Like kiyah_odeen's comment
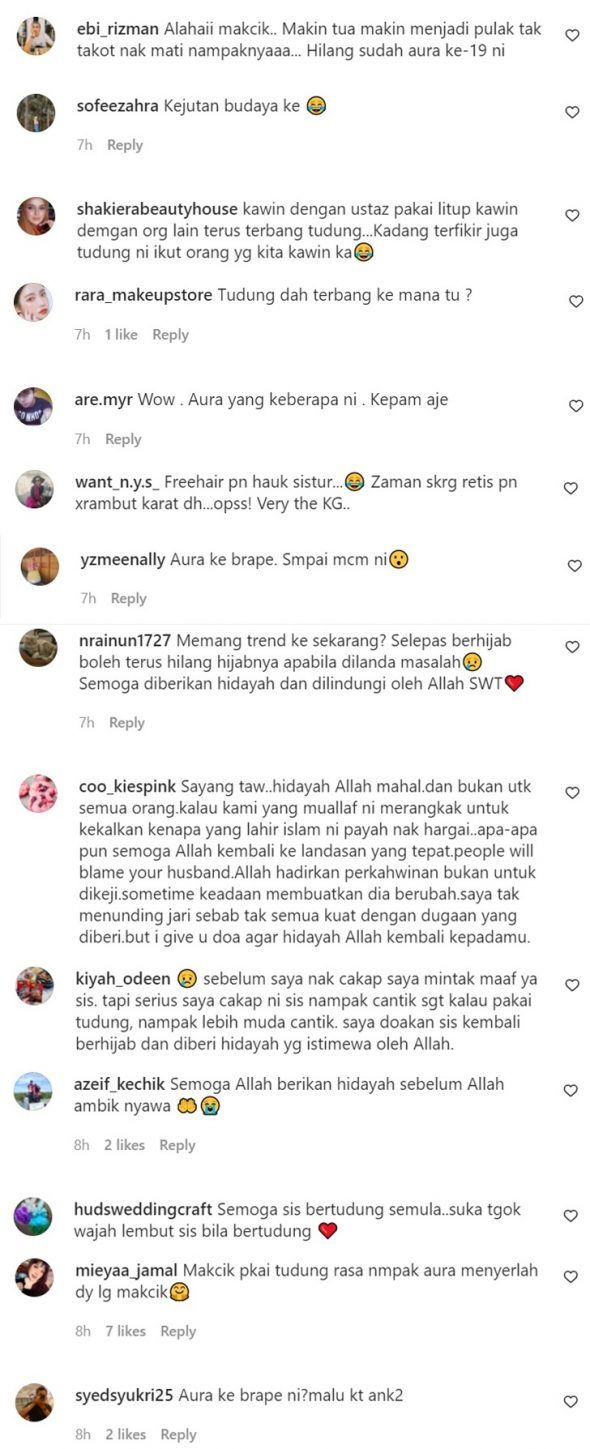The height and width of the screenshot is (1449, 590). [572, 985]
